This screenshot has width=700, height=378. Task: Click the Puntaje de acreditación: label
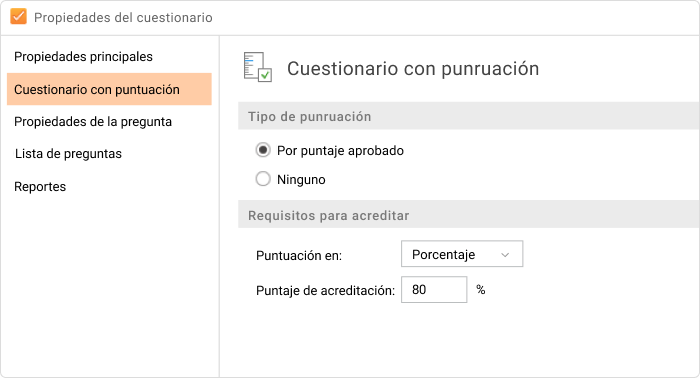[325, 291]
